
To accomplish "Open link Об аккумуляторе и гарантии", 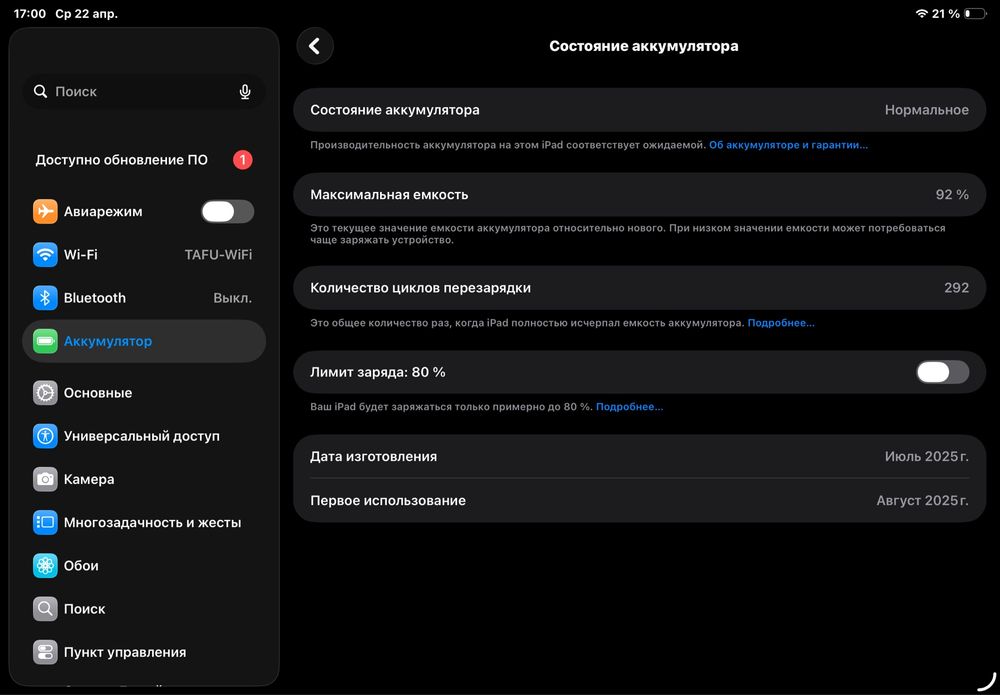I will tap(788, 145).
